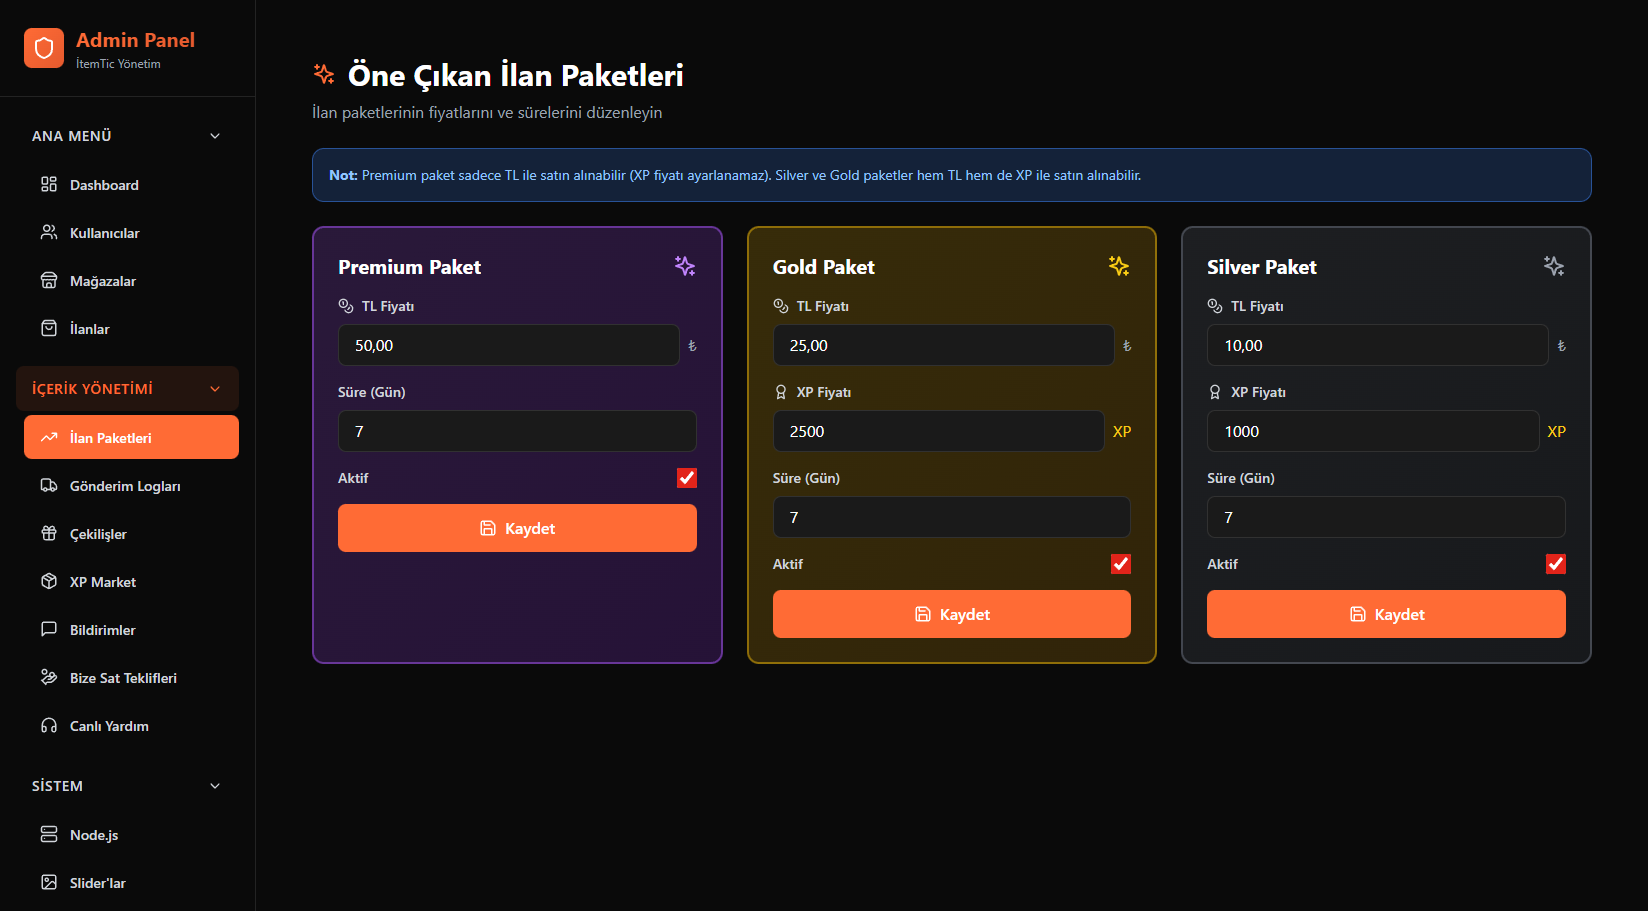Click Gold Paket XP Fiyatı input field

pos(938,431)
